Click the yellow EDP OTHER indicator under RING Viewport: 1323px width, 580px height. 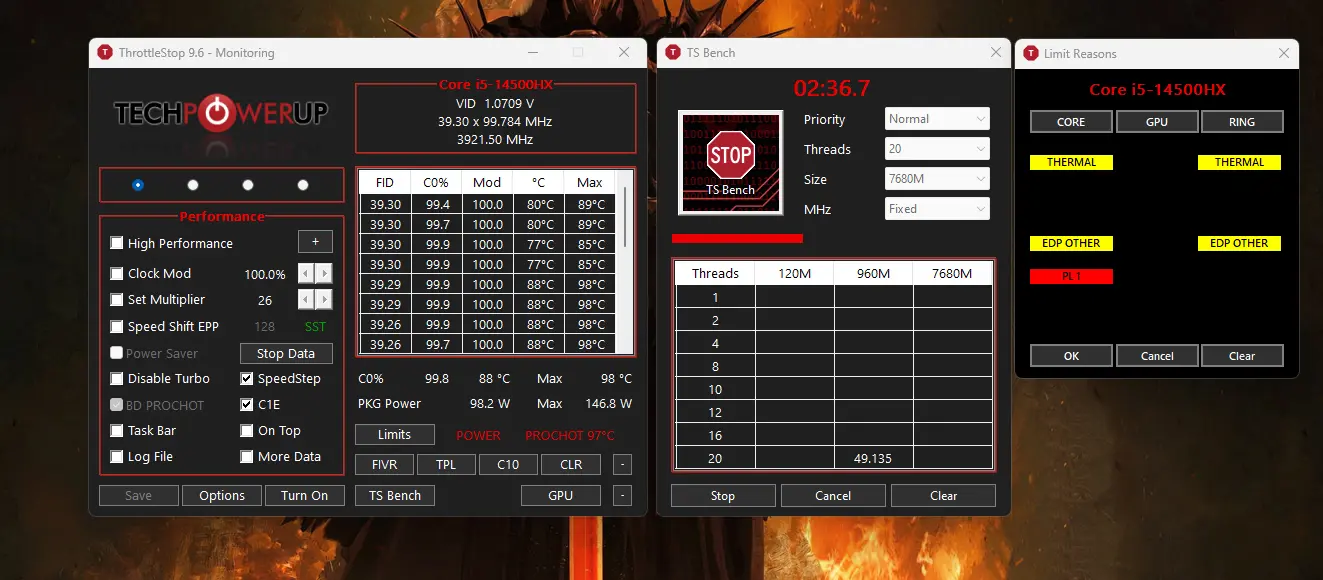click(1239, 243)
